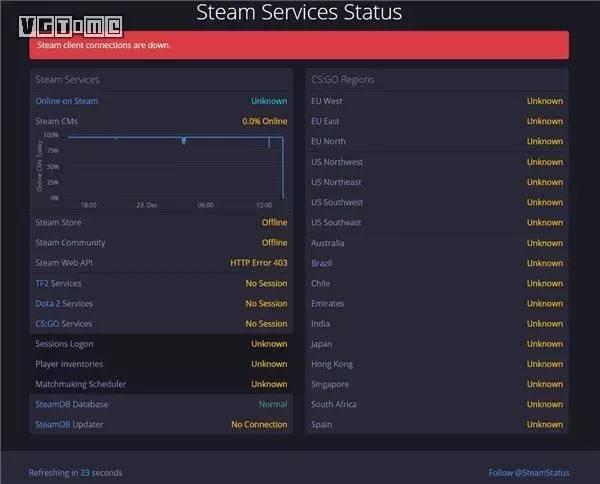Open the SteamDB Database link
The image size is (600, 484).
(x=72, y=404)
